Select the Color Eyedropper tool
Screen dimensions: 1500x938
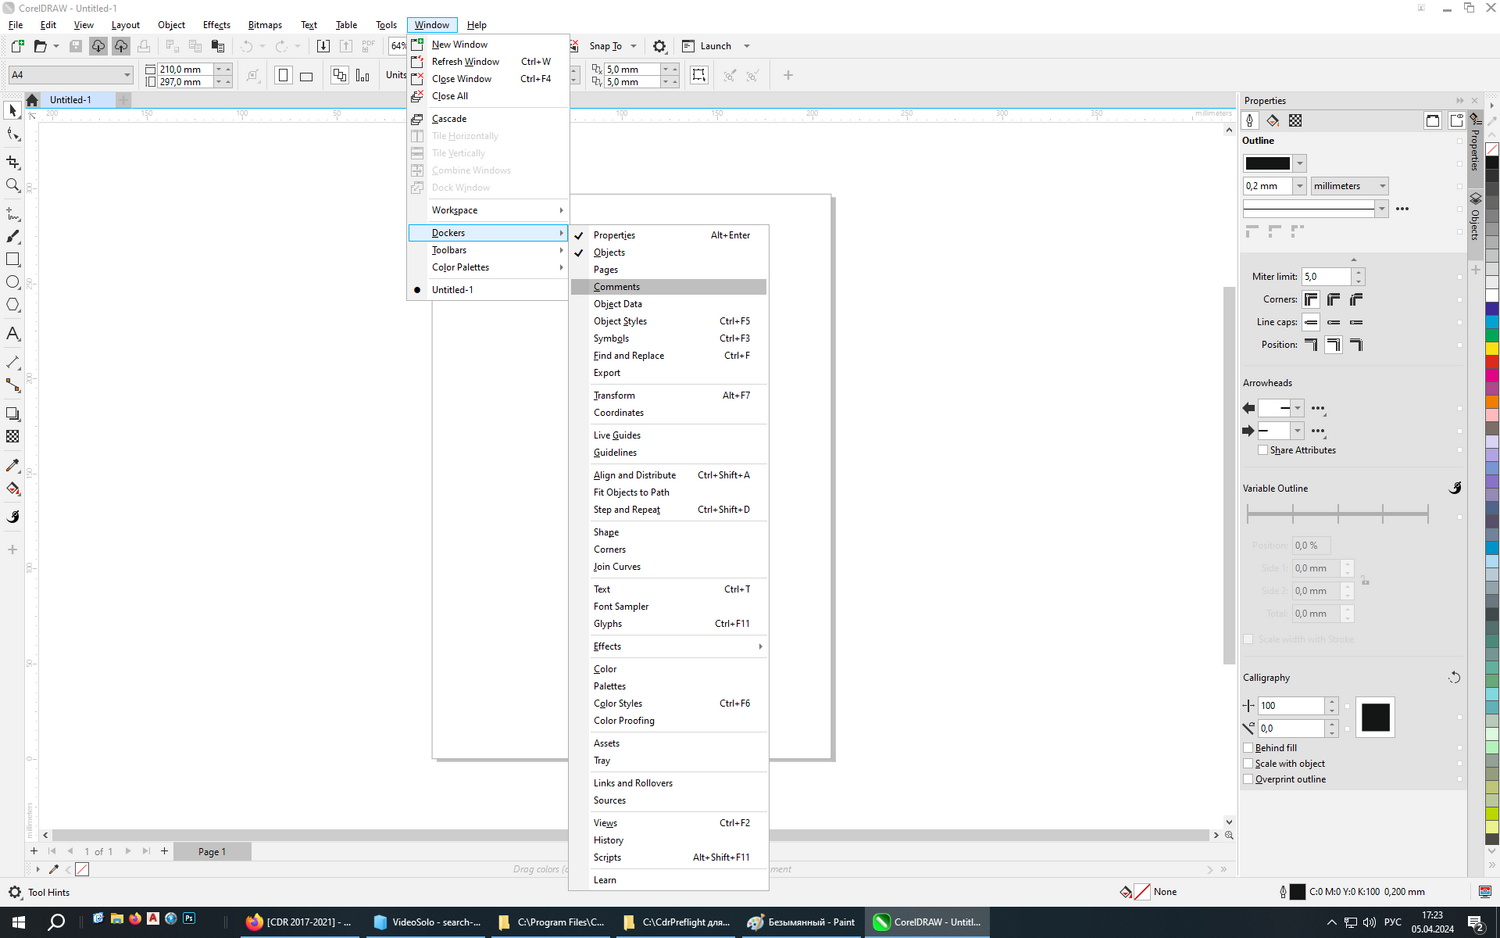click(13, 466)
